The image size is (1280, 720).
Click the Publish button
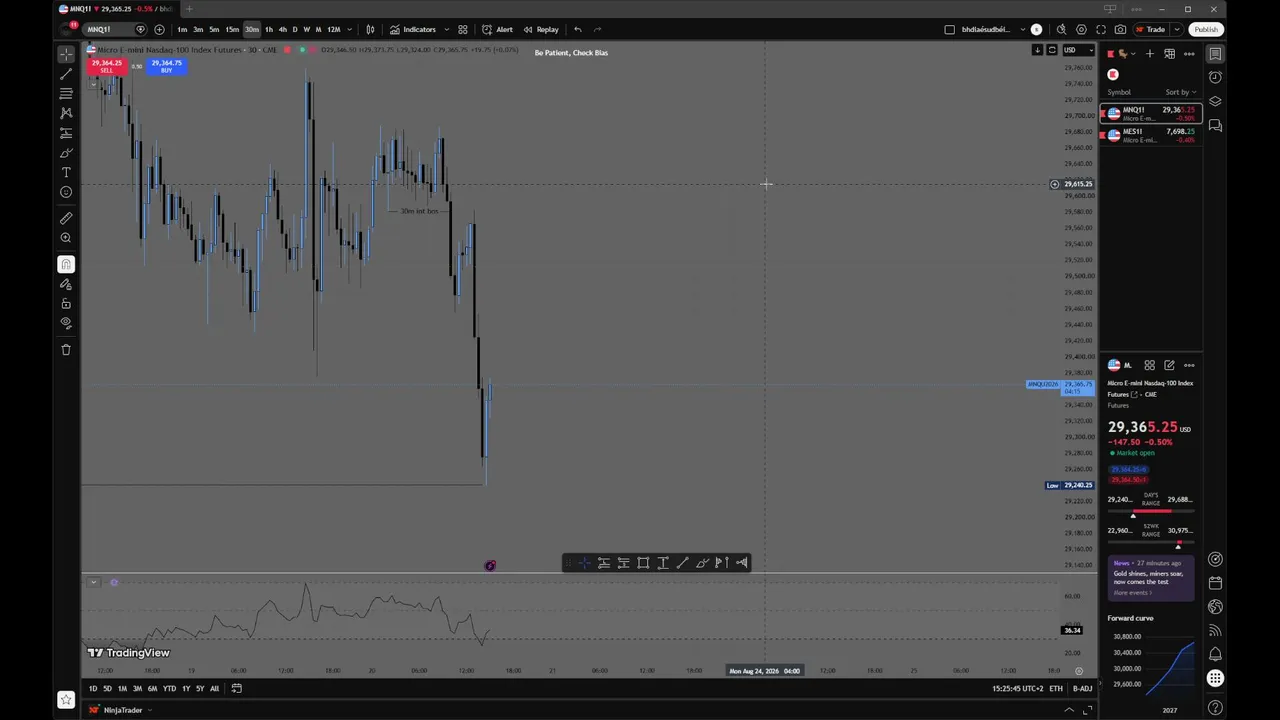coord(1206,29)
